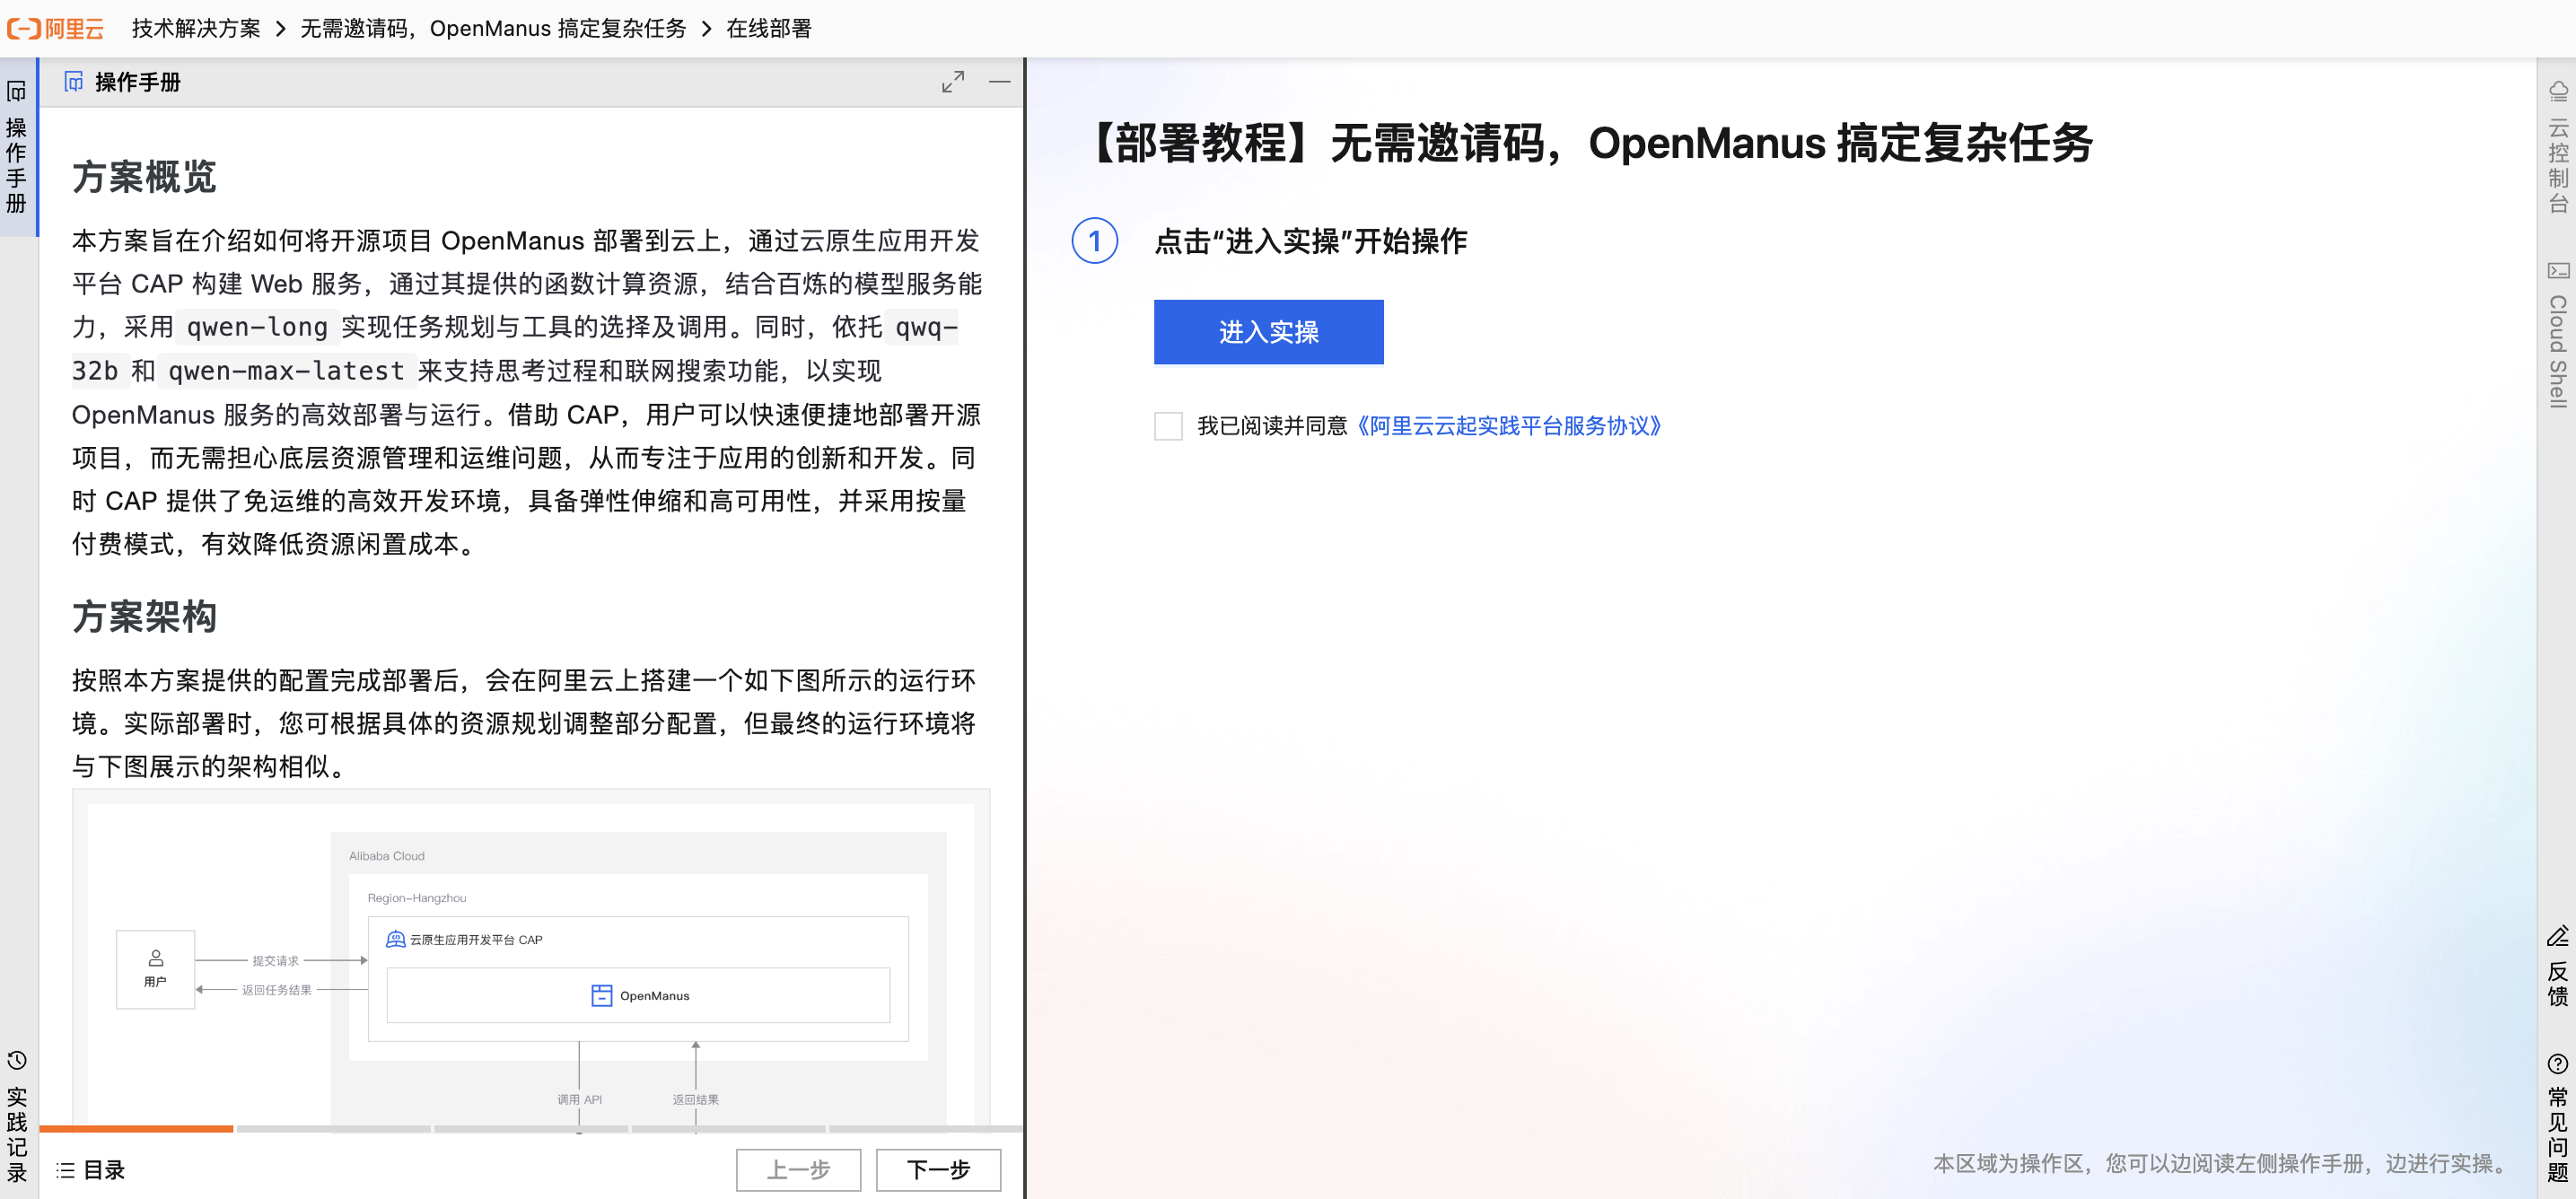Click the 上一步 button
The width and height of the screenshot is (2576, 1199).
click(798, 1170)
